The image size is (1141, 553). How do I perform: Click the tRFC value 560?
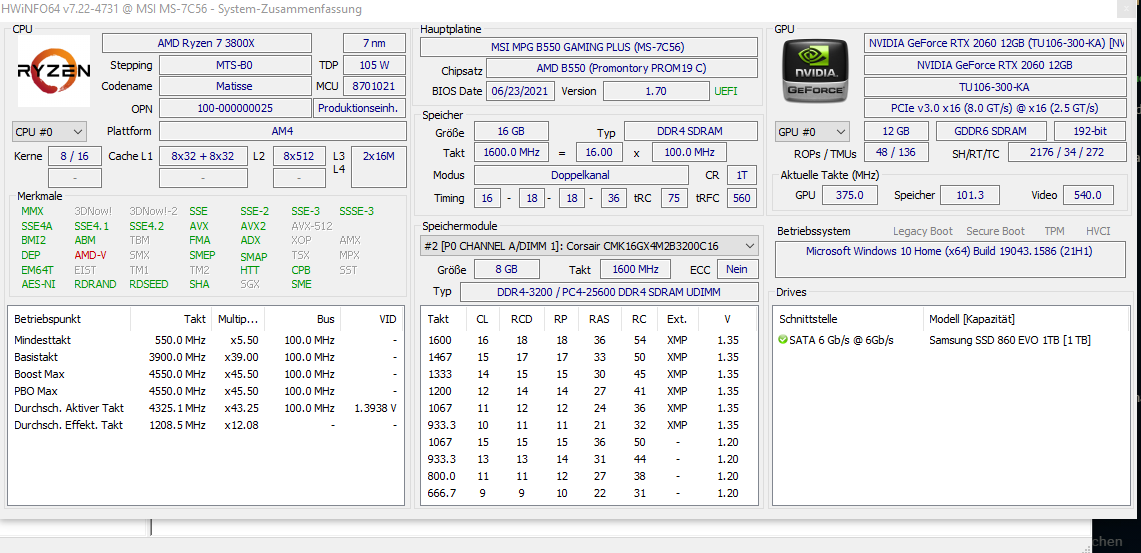[742, 198]
